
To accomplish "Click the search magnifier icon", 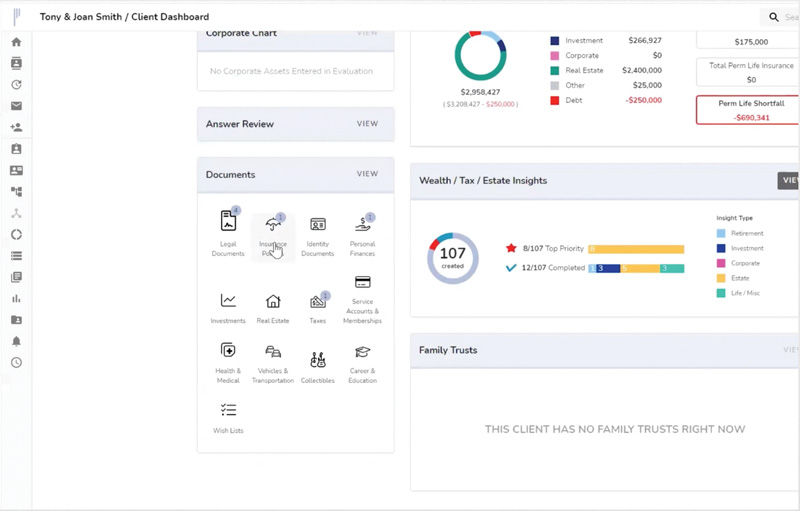I will [x=773, y=17].
